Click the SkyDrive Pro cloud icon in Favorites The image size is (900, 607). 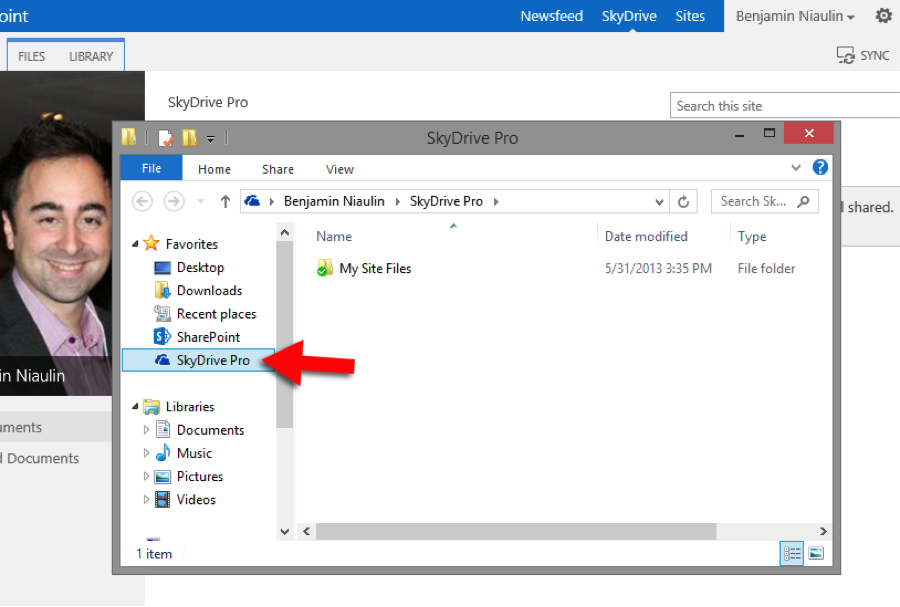(162, 360)
